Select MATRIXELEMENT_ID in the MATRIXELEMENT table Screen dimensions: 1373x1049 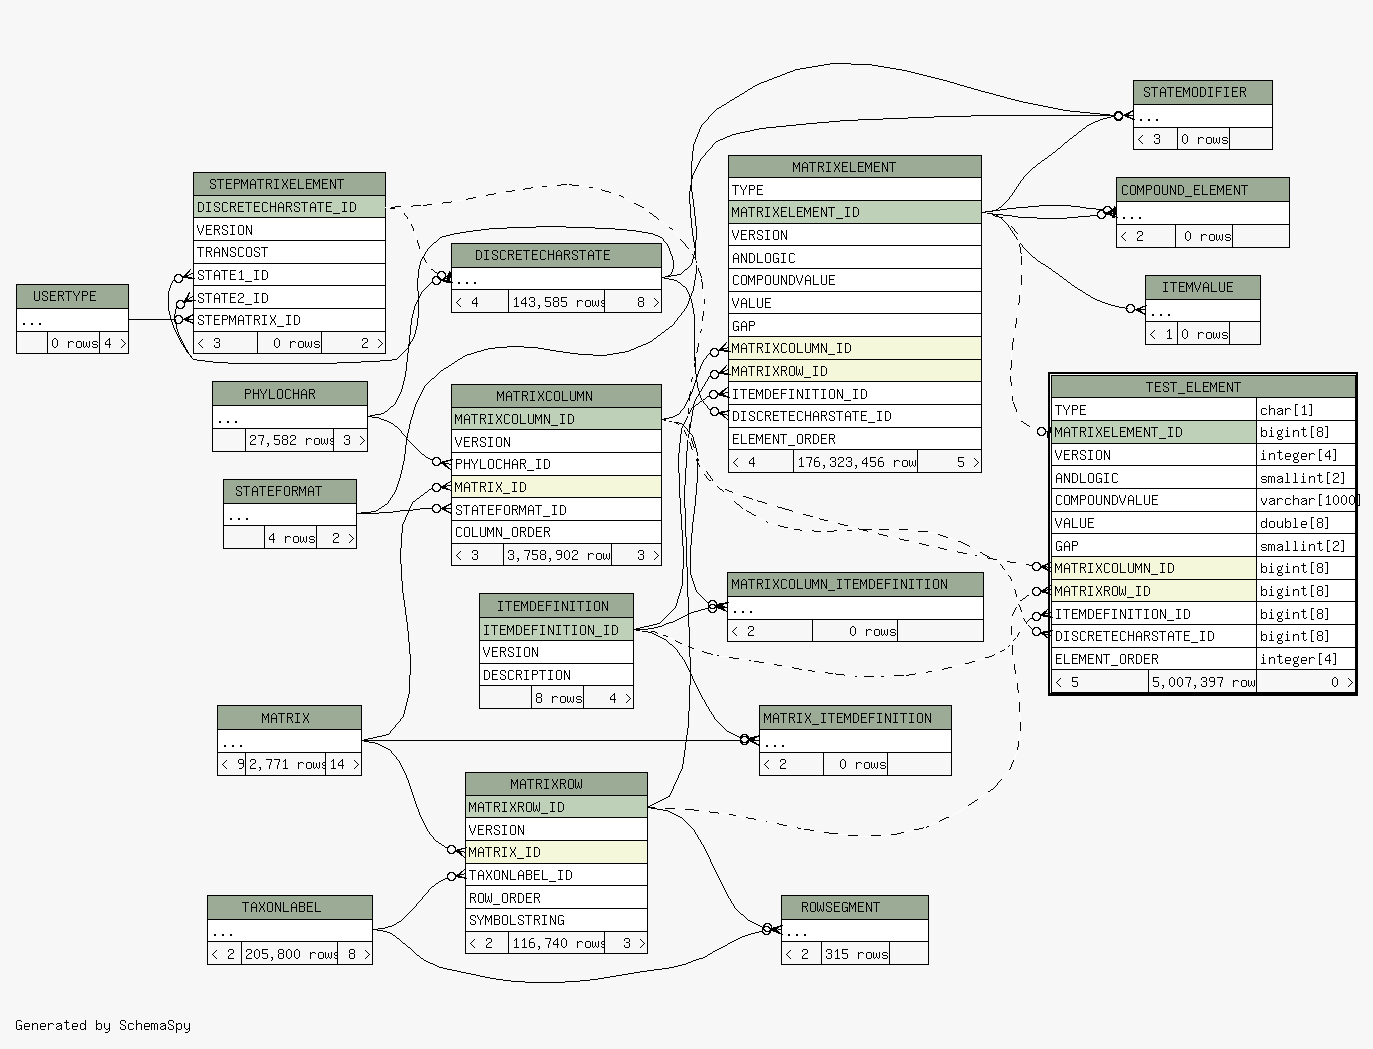pyautogui.click(x=855, y=212)
